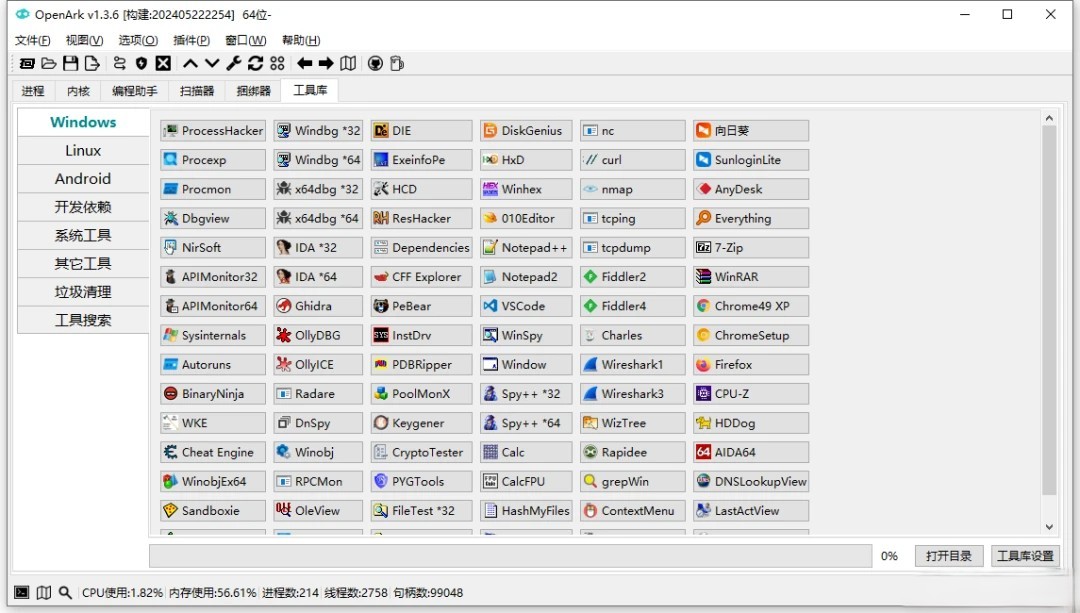Open the 选项(O) menu
Screen dimensions: 1080x613
click(138, 40)
